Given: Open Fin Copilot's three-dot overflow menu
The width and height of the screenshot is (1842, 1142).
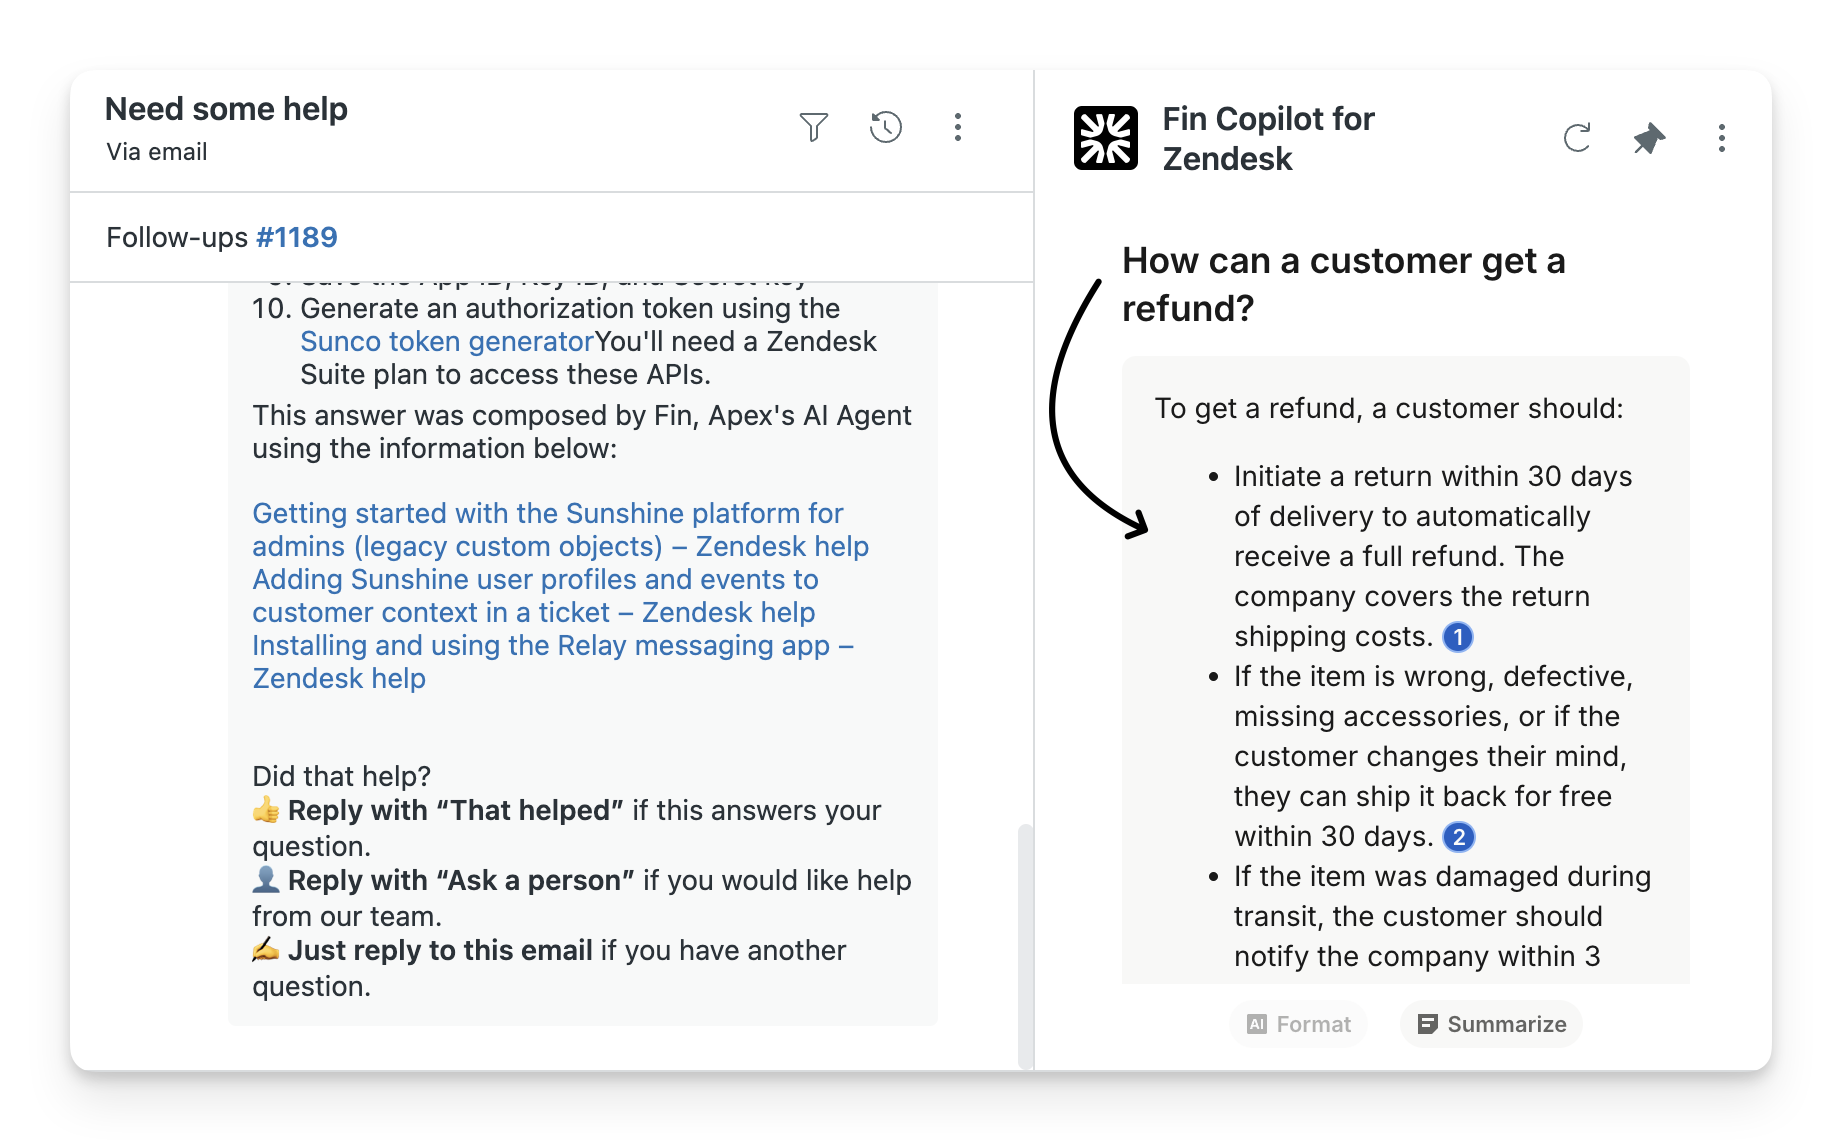Looking at the screenshot, I should pos(1721,138).
